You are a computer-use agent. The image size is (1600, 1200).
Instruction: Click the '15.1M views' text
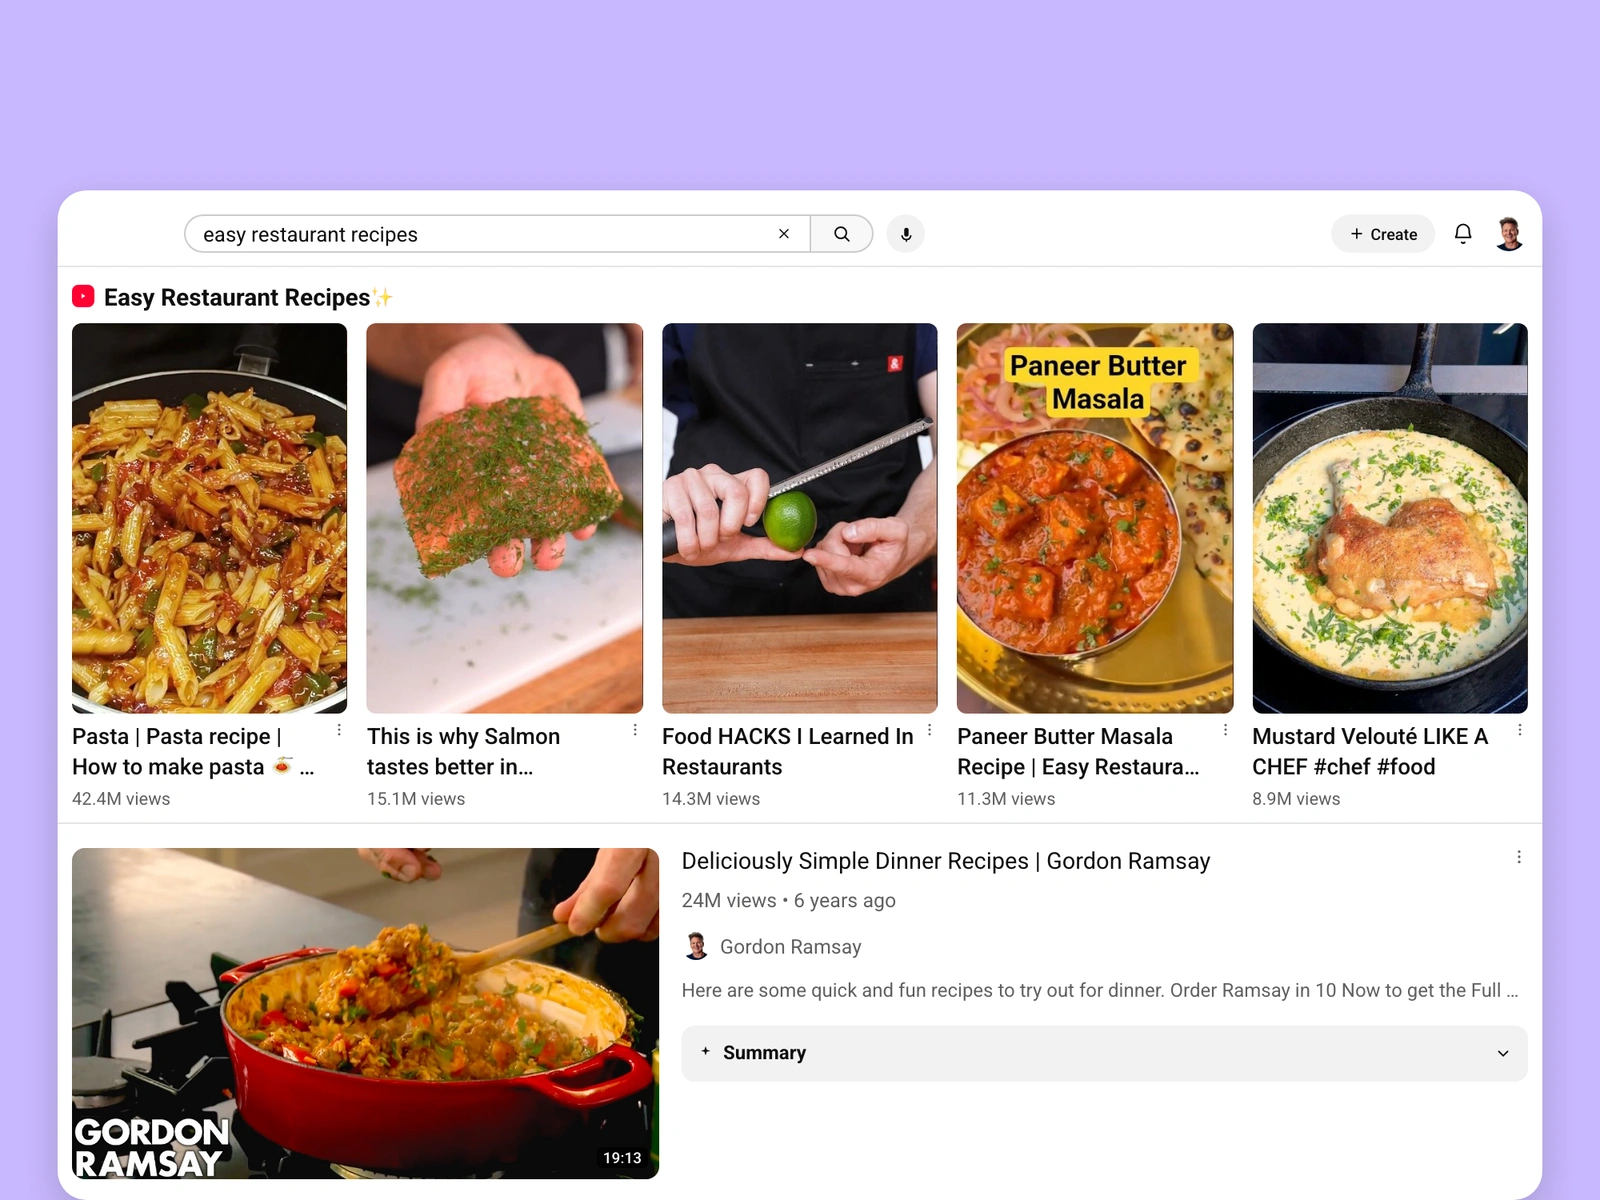point(416,799)
